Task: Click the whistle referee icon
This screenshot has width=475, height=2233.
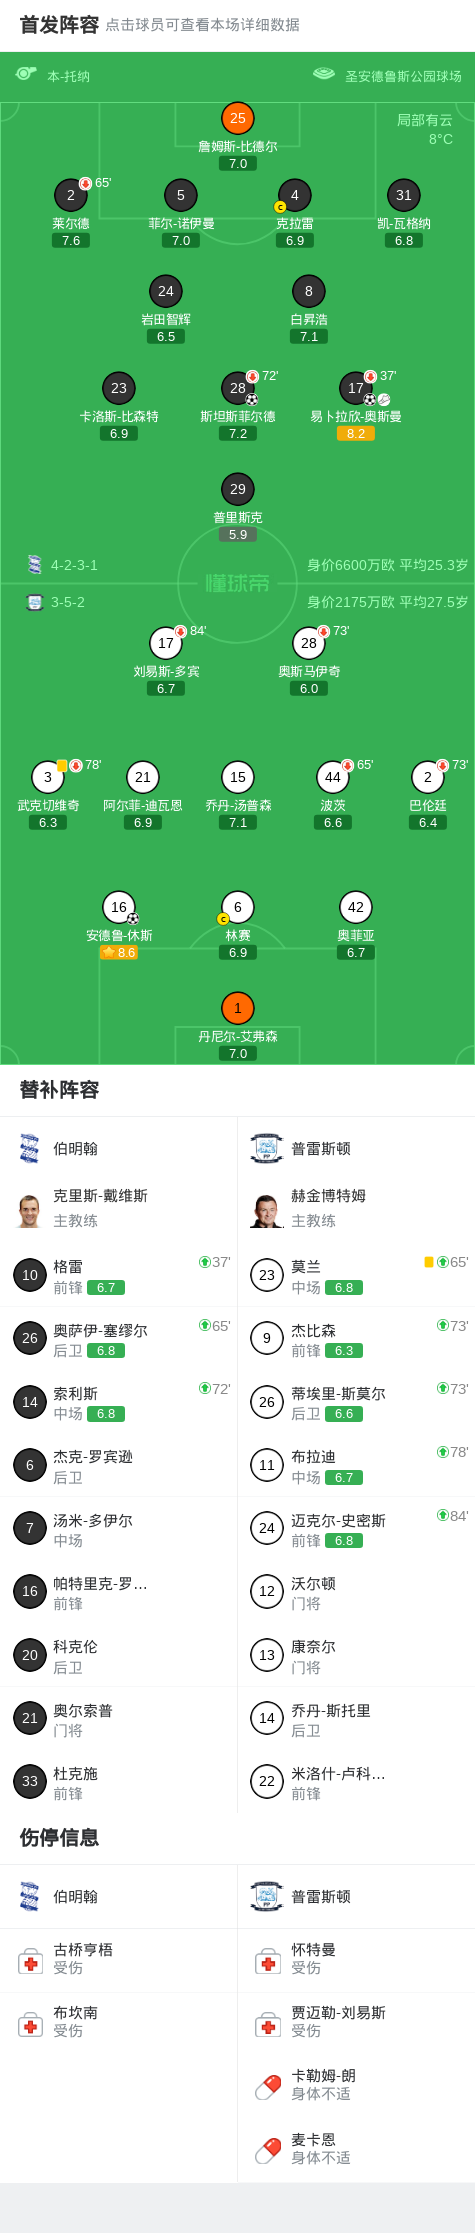Action: click(26, 74)
